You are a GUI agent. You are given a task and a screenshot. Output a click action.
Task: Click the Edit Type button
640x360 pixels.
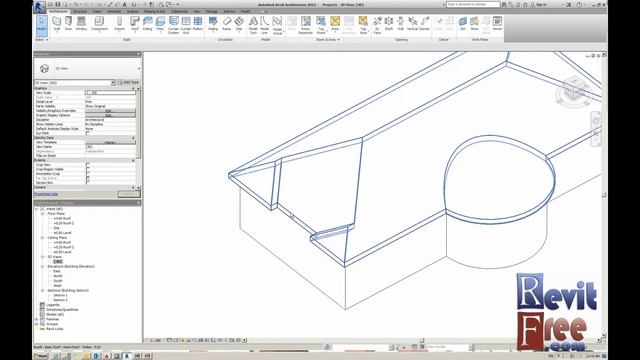tap(129, 82)
